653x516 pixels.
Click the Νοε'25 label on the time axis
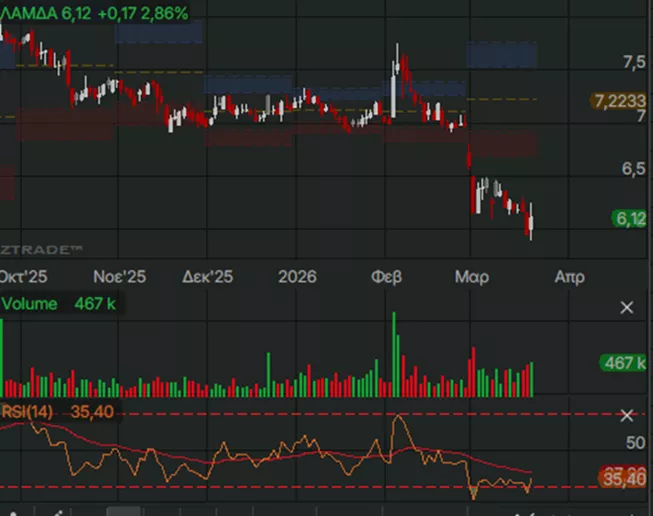(120, 277)
